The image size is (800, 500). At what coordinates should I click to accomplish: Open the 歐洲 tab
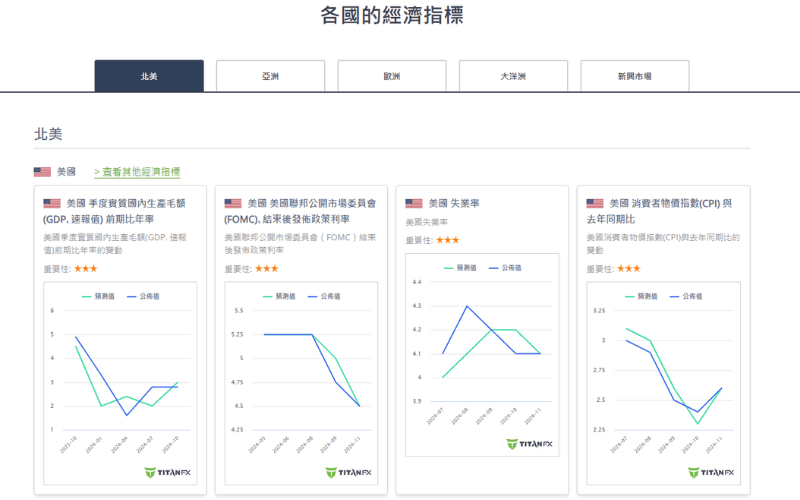pos(392,76)
